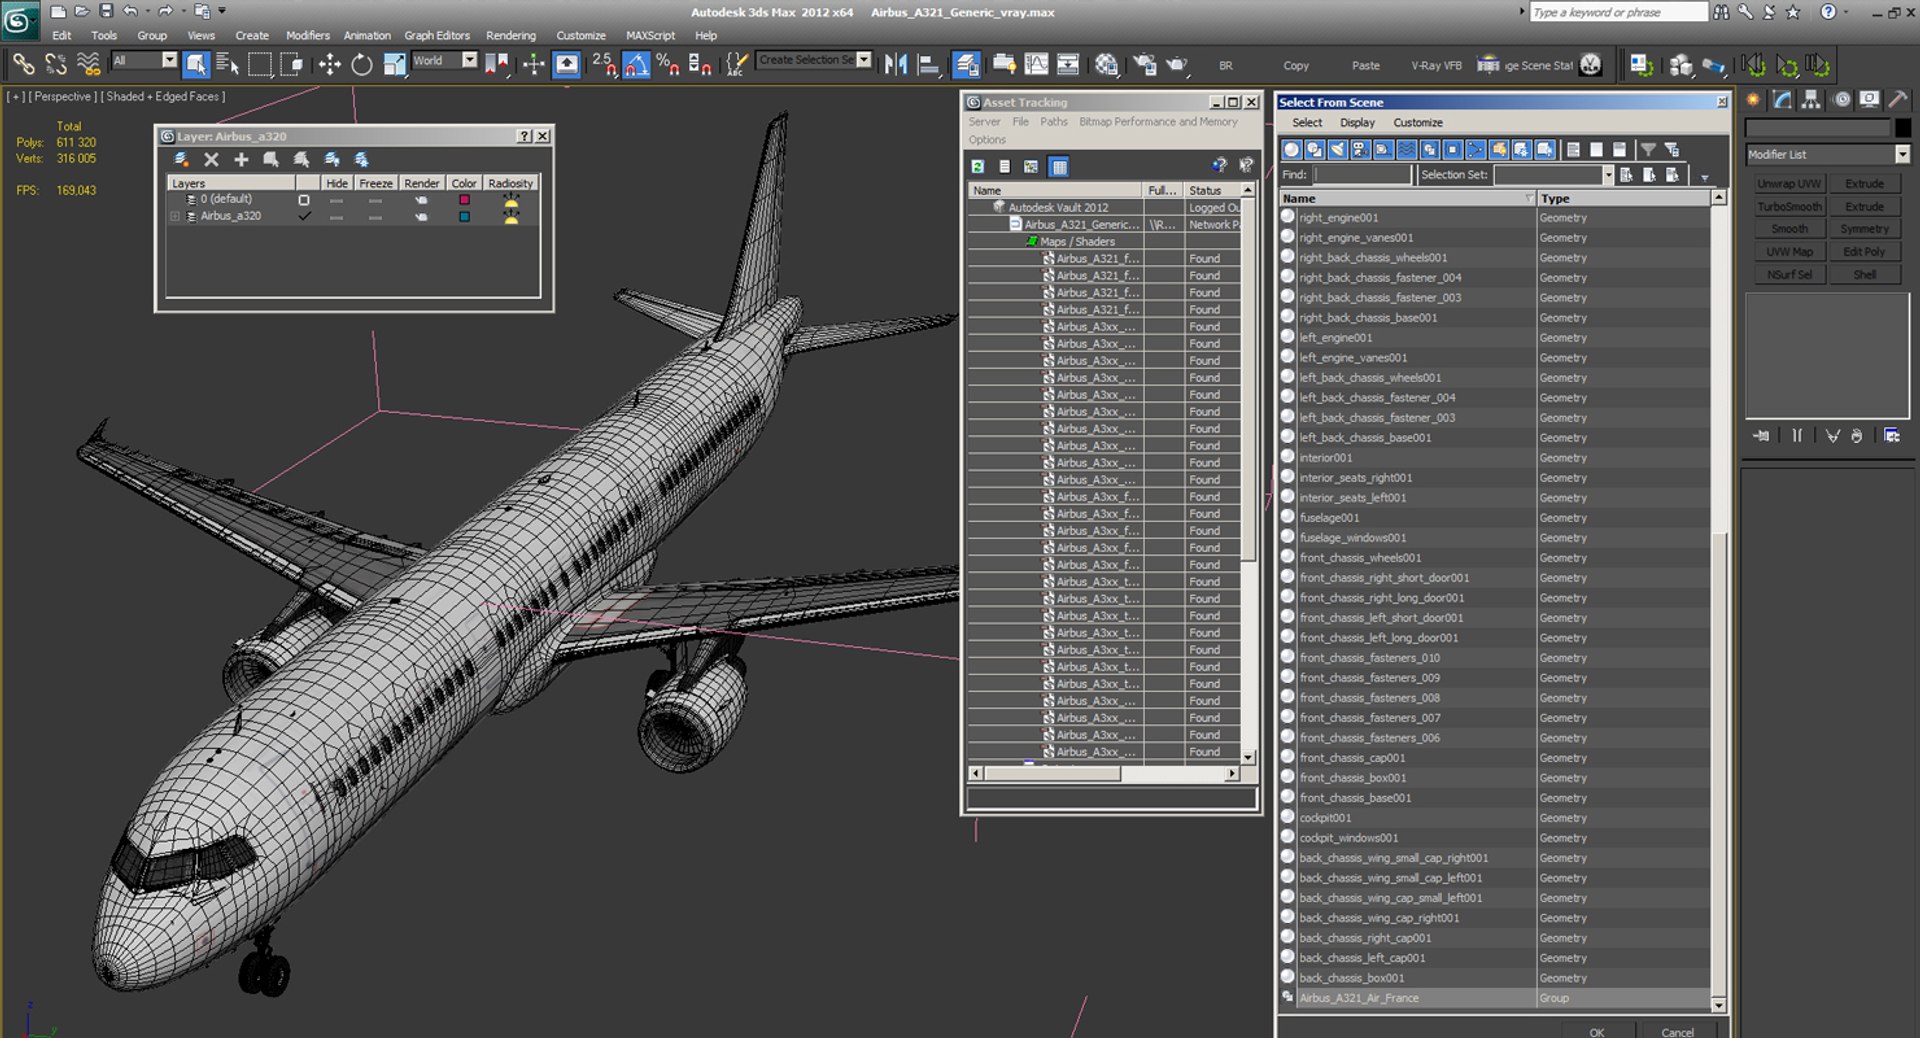Click the Unlink Selection icon
The width and height of the screenshot is (1920, 1038).
[x=55, y=64]
